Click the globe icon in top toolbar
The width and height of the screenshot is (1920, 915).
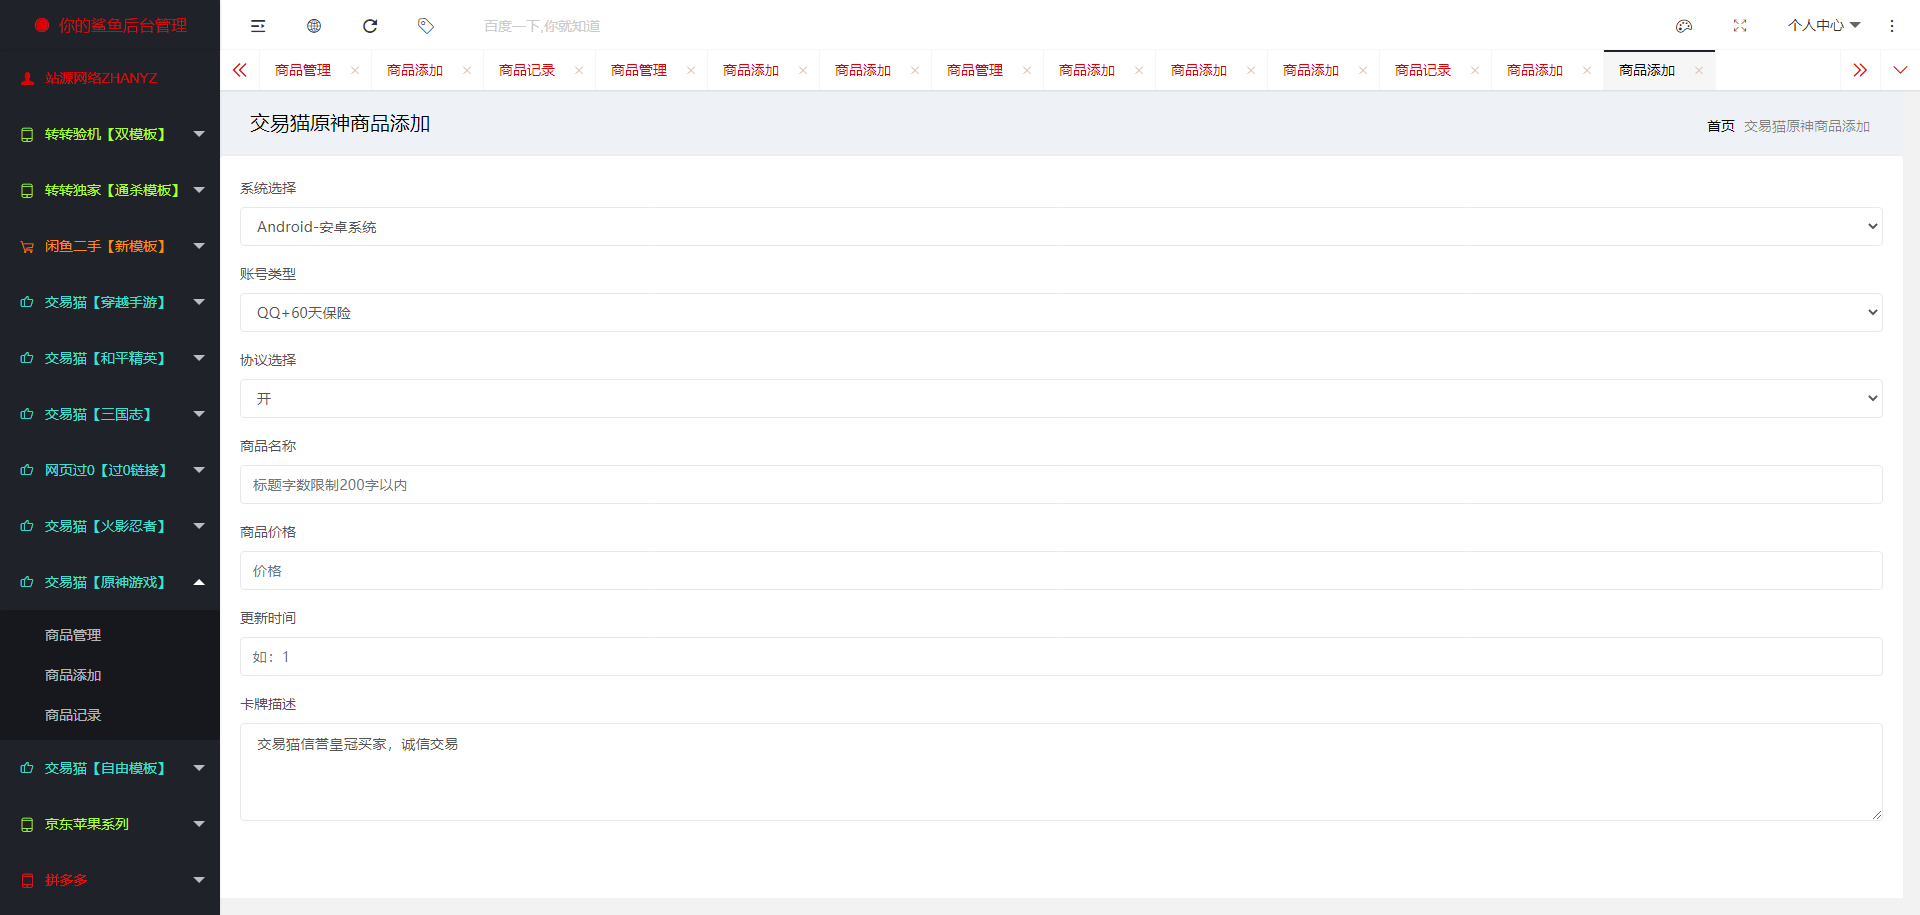click(314, 26)
